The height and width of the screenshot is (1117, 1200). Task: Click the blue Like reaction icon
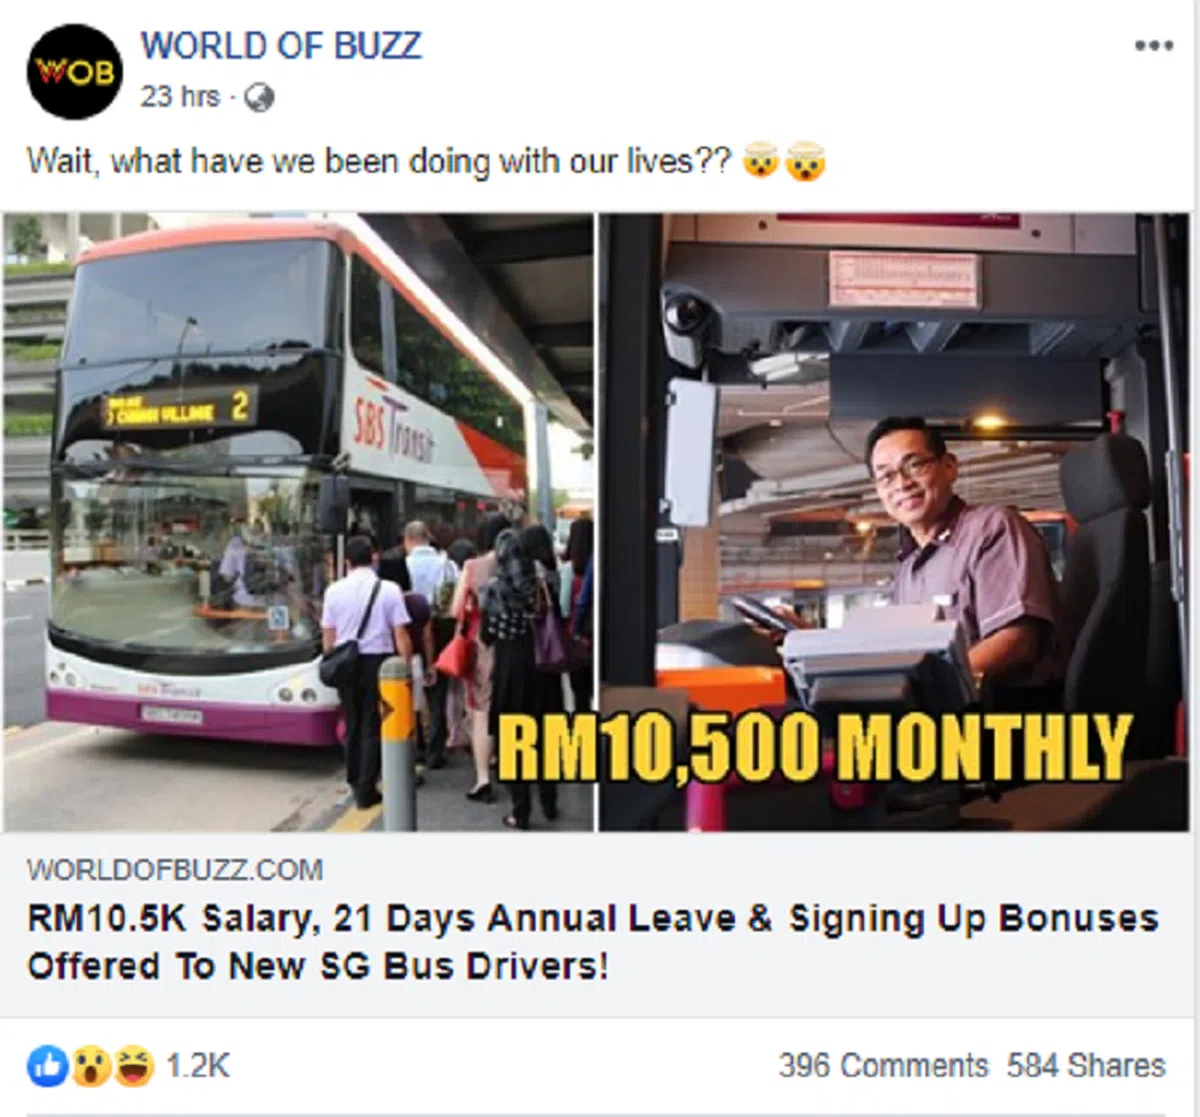pos(47,1066)
